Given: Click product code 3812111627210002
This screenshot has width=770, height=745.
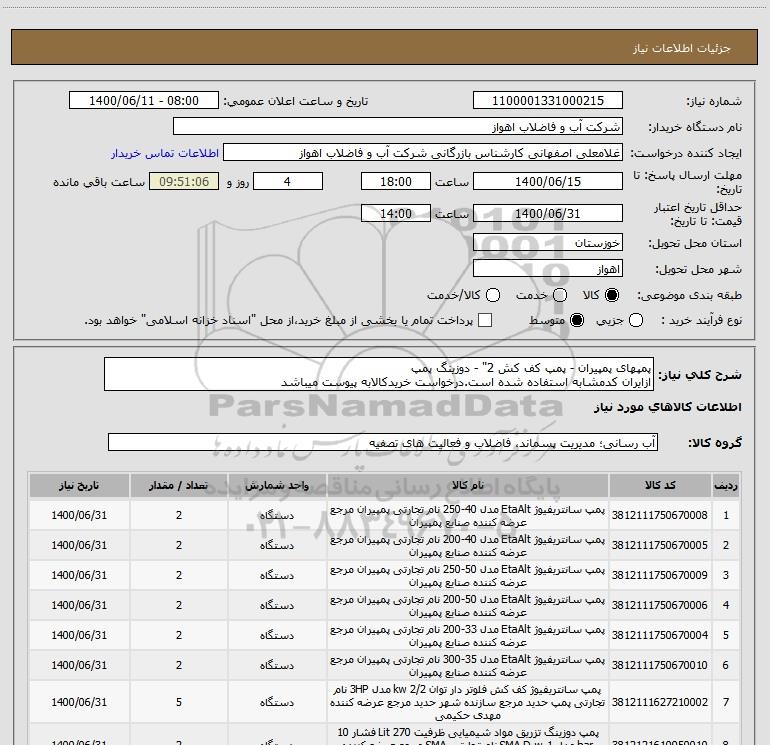Looking at the screenshot, I should [x=660, y=702].
